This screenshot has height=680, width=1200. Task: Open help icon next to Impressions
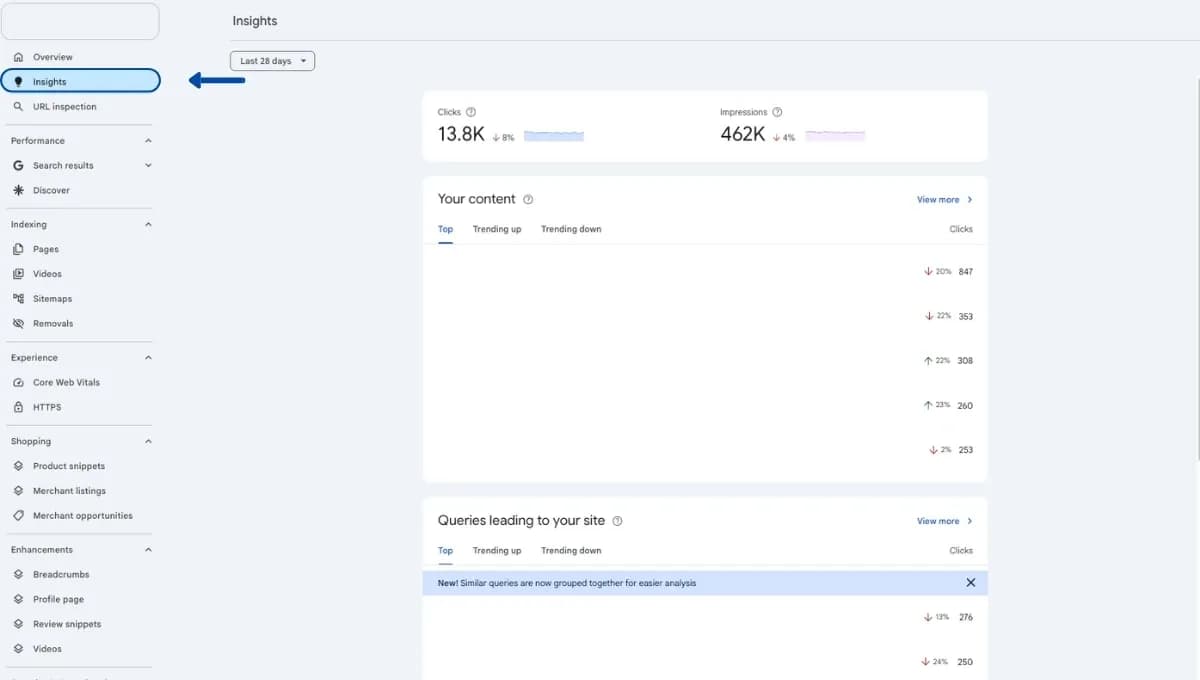click(777, 112)
